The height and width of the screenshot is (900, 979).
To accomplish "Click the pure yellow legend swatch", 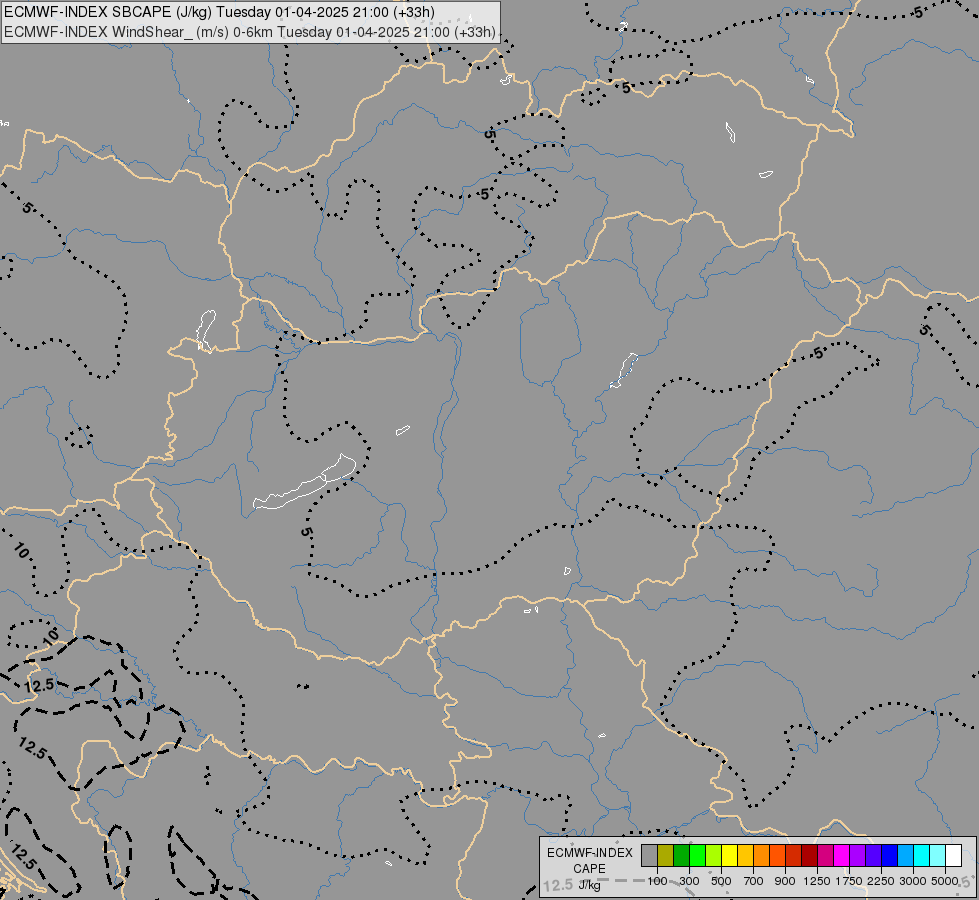I will (729, 855).
